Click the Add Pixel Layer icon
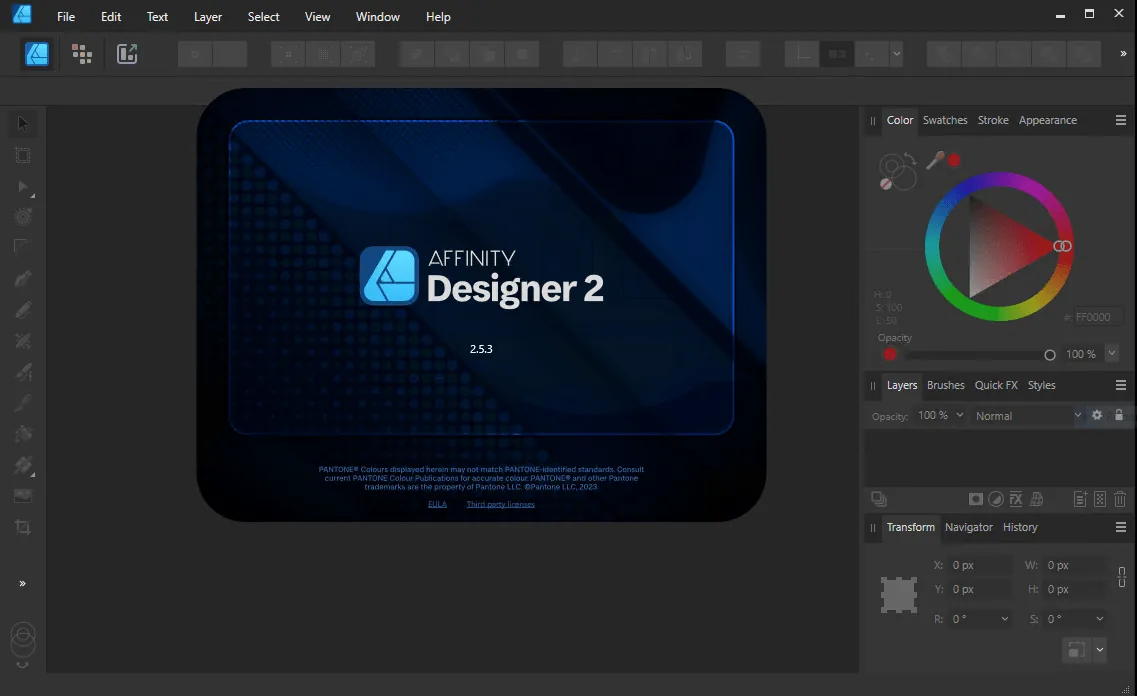This screenshot has width=1137, height=696. tap(1100, 499)
